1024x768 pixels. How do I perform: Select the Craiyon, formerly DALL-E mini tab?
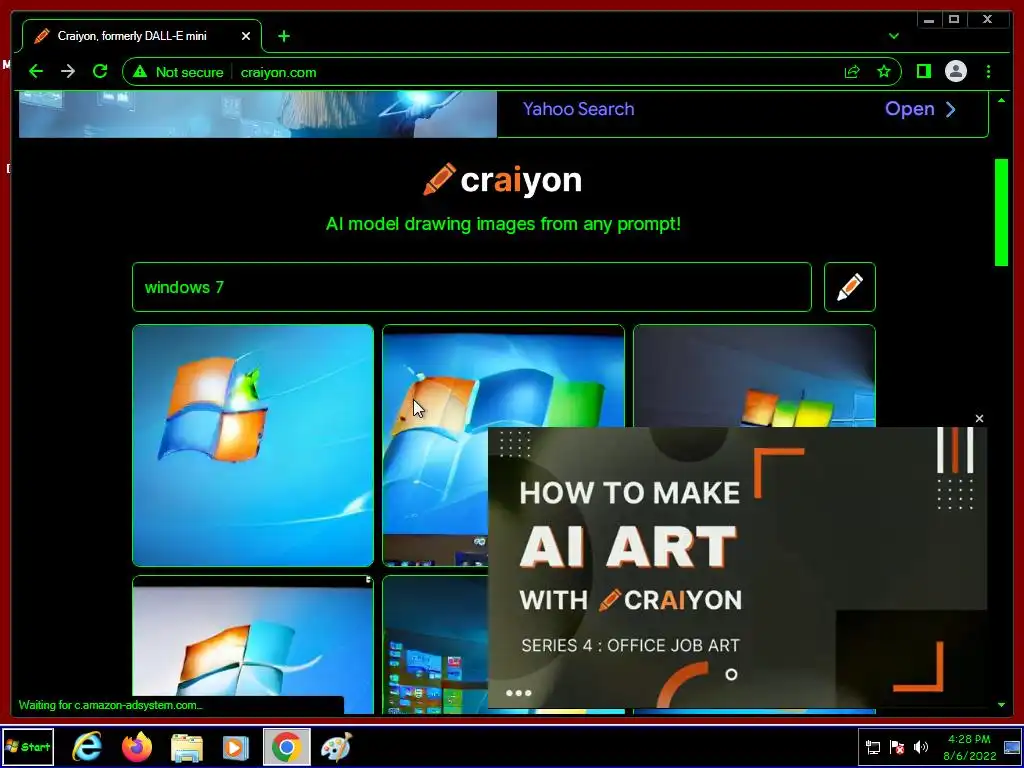142,36
